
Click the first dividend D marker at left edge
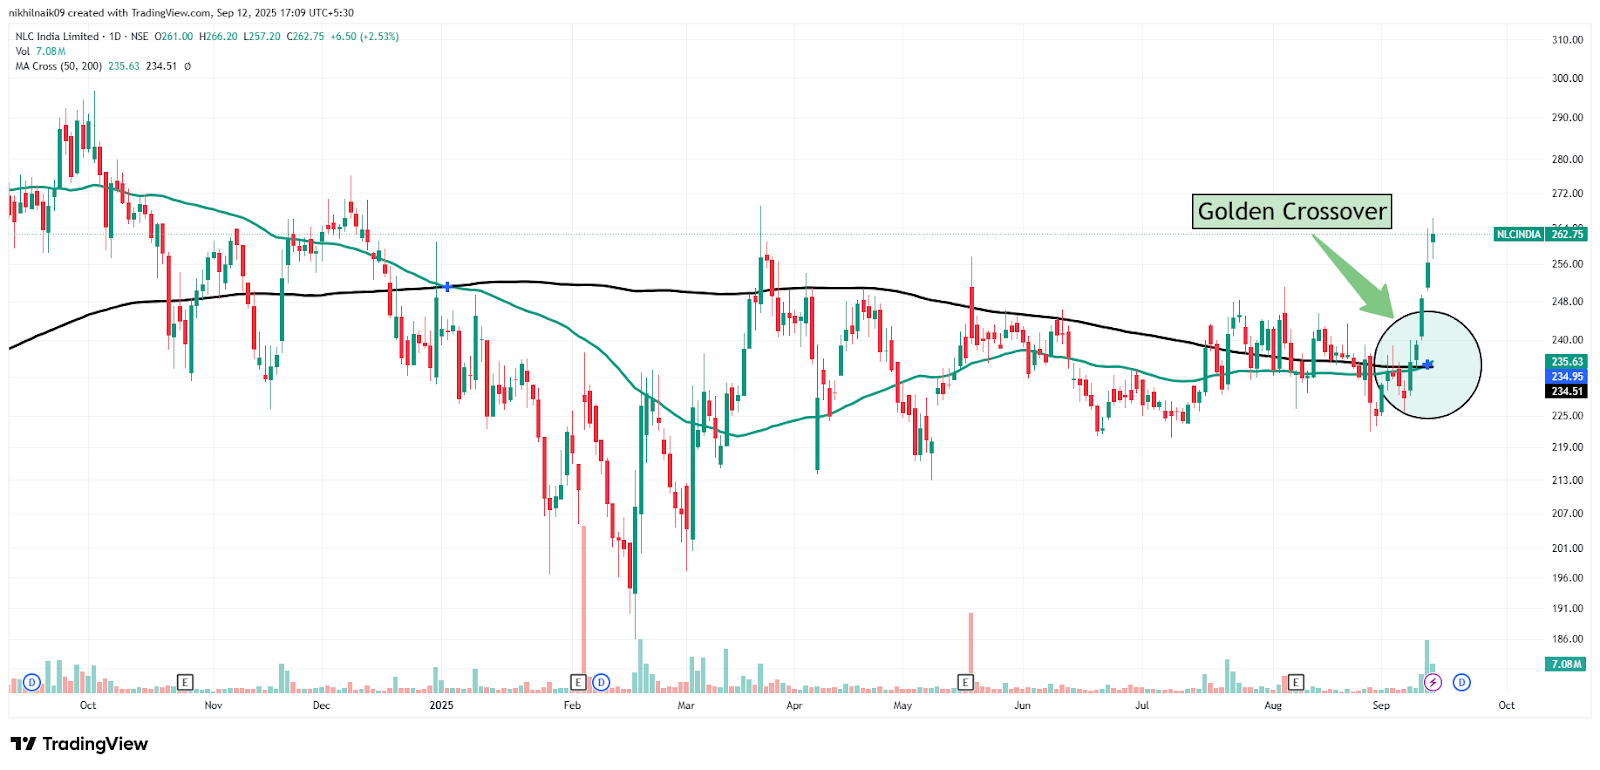[x=32, y=682]
